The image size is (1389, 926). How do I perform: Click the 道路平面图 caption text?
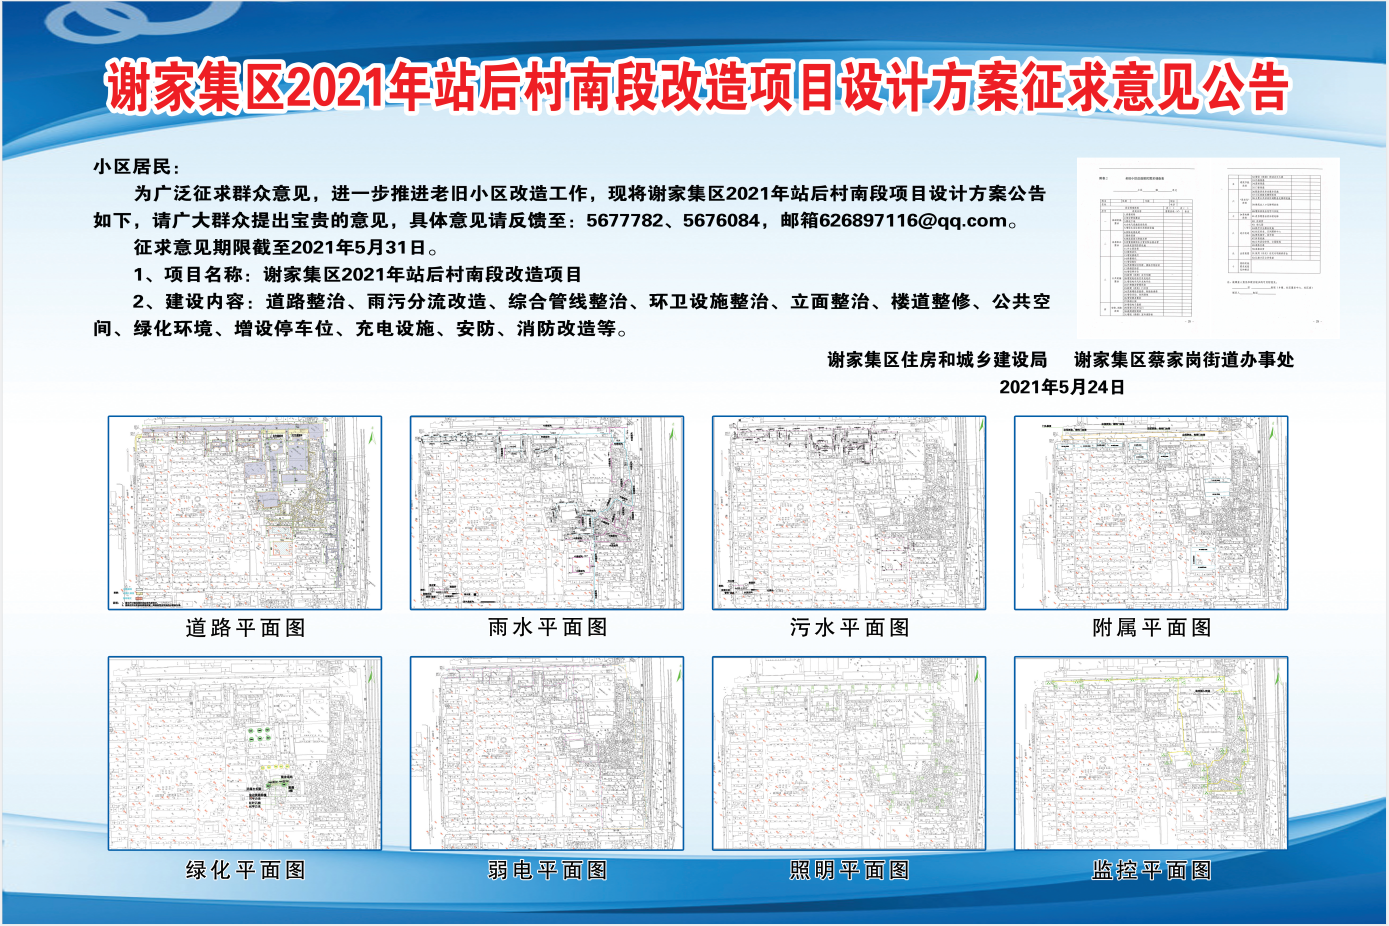pyautogui.click(x=245, y=628)
